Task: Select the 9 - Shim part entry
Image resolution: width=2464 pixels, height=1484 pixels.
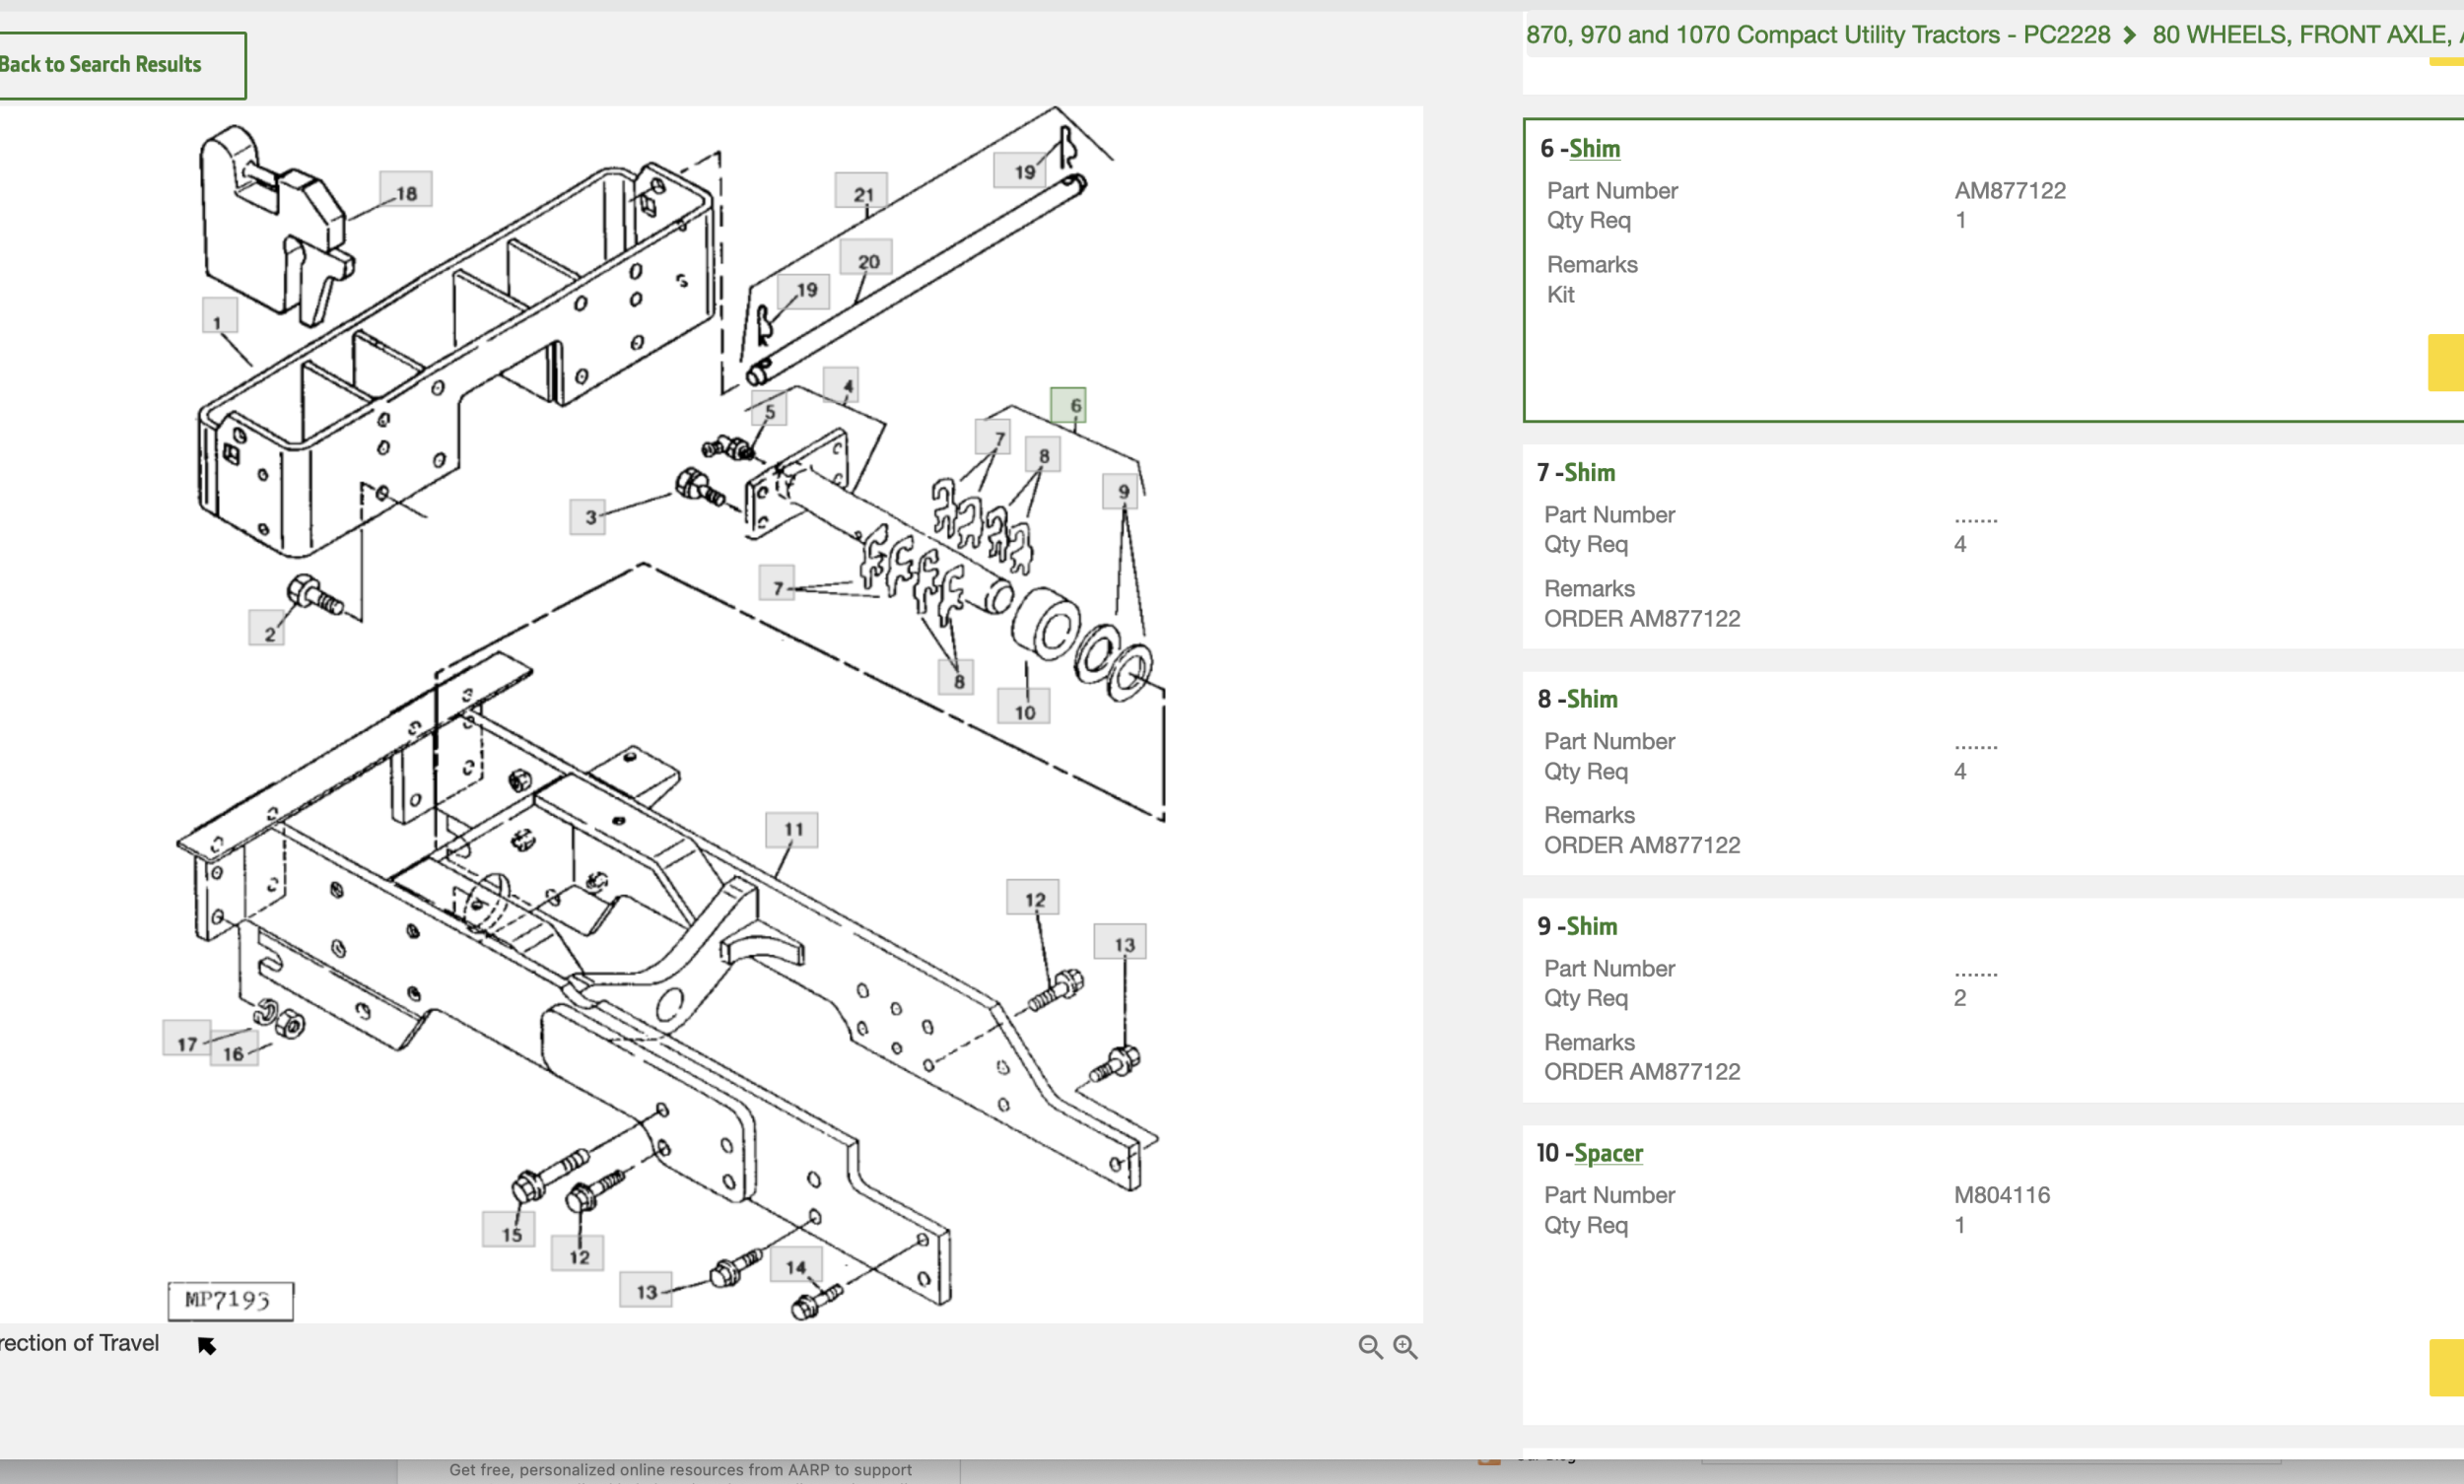Action: [x=1591, y=926]
